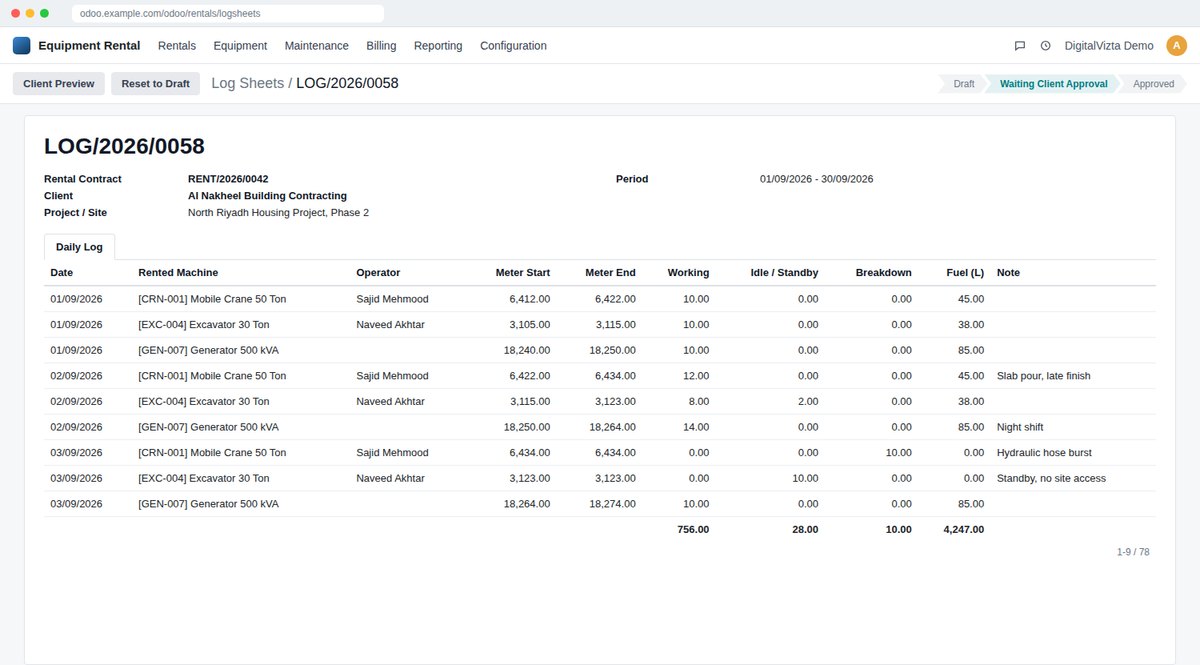The image size is (1200, 665).
Task: Sort by the Note column header
Action: (1008, 272)
